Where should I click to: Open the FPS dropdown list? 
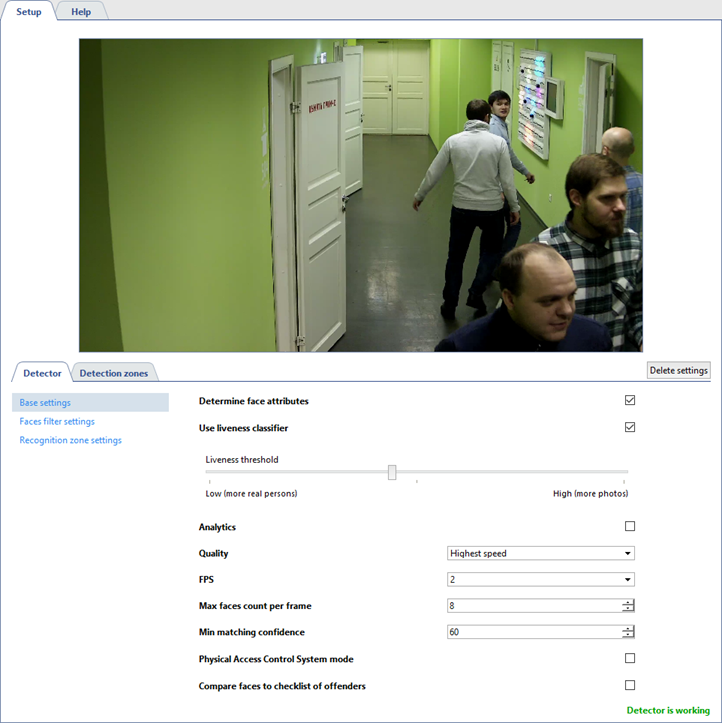[x=540, y=579]
